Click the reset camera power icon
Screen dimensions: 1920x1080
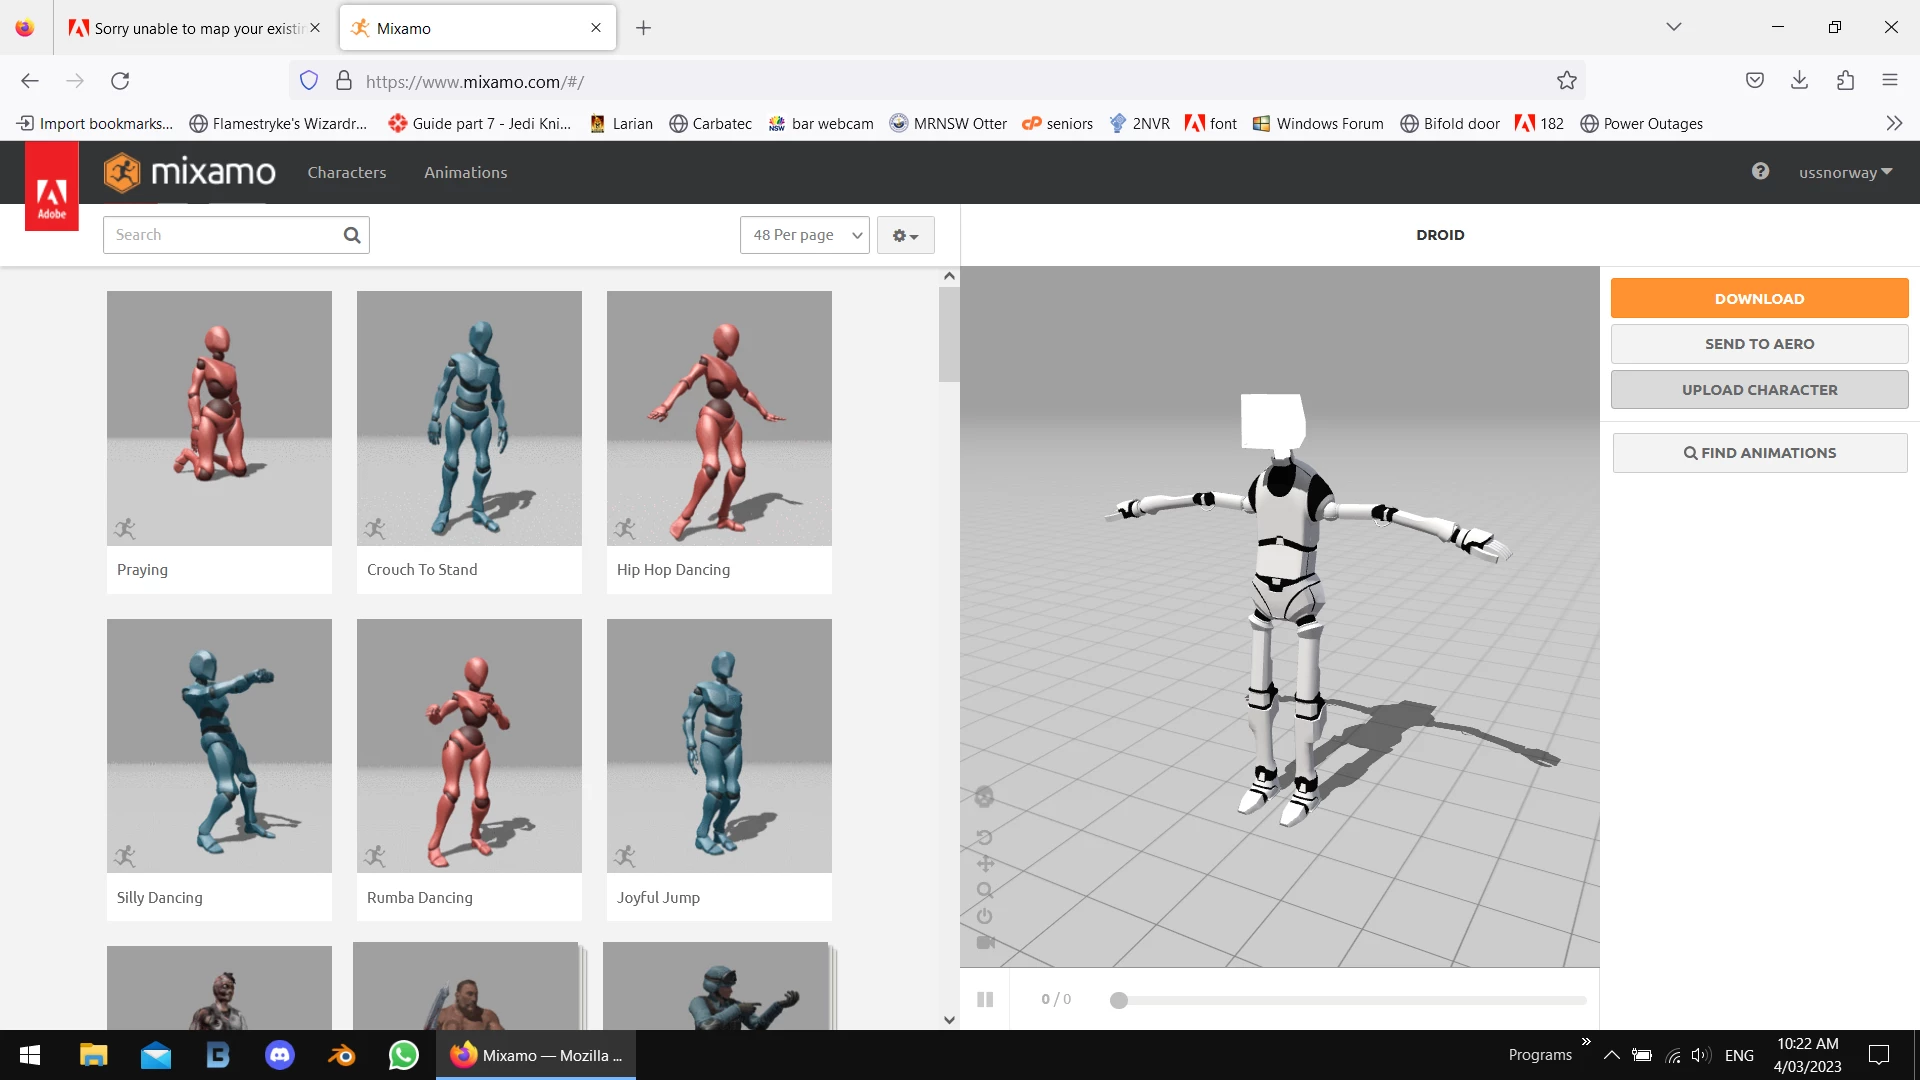pos(984,916)
